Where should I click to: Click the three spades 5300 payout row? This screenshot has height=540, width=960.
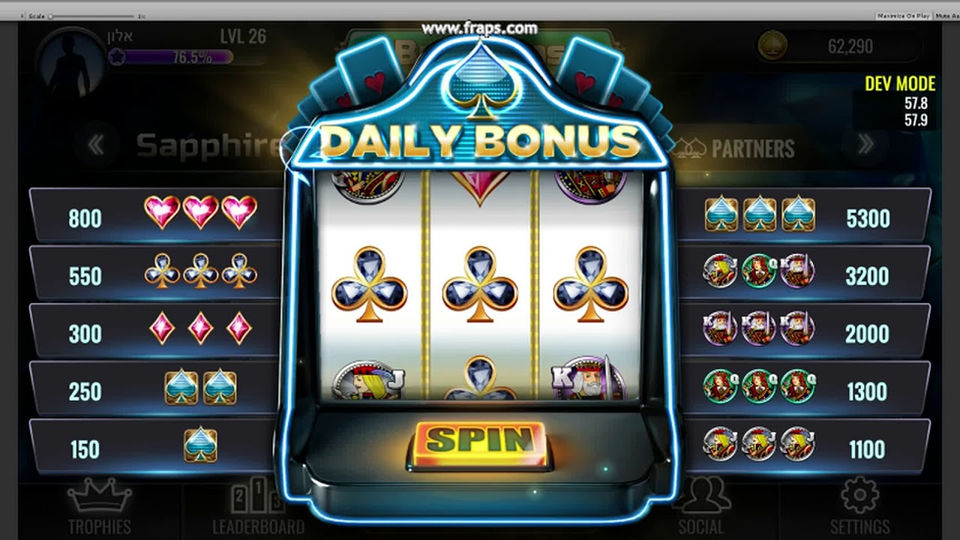pos(804,215)
